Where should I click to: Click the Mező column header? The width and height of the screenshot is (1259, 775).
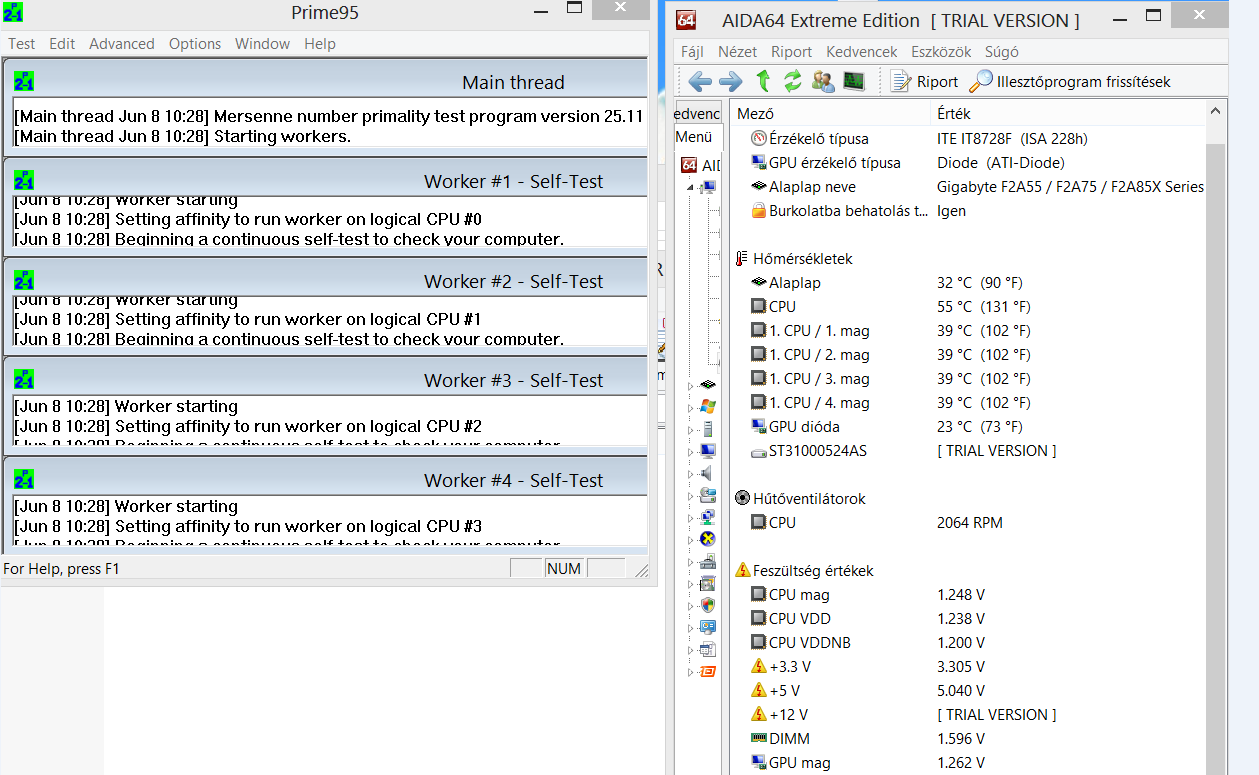pyautogui.click(x=832, y=114)
